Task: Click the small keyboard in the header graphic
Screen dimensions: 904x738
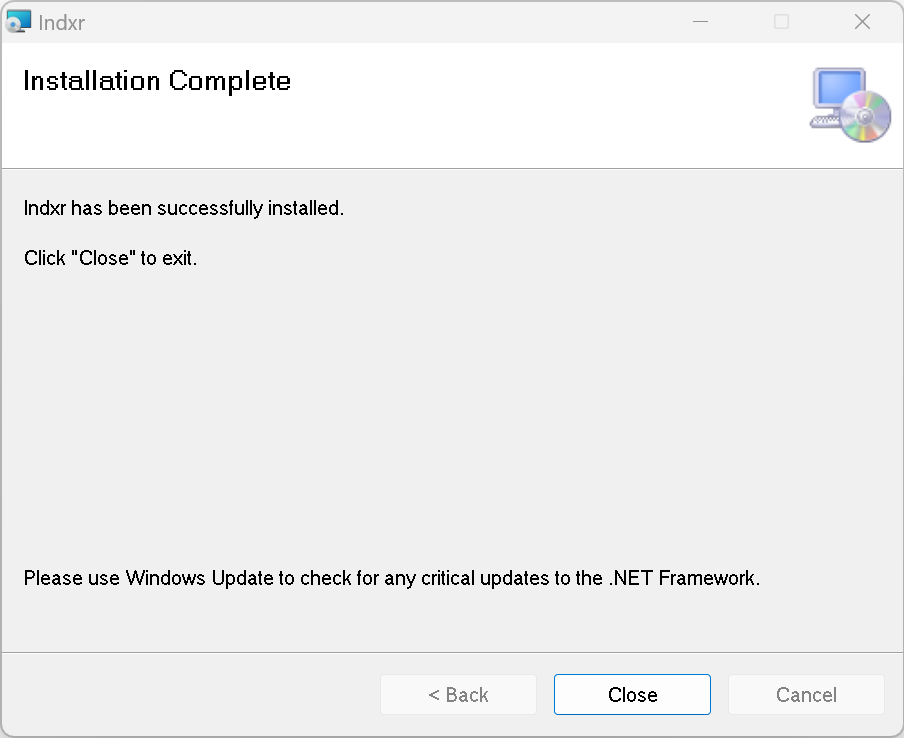Action: click(x=825, y=120)
